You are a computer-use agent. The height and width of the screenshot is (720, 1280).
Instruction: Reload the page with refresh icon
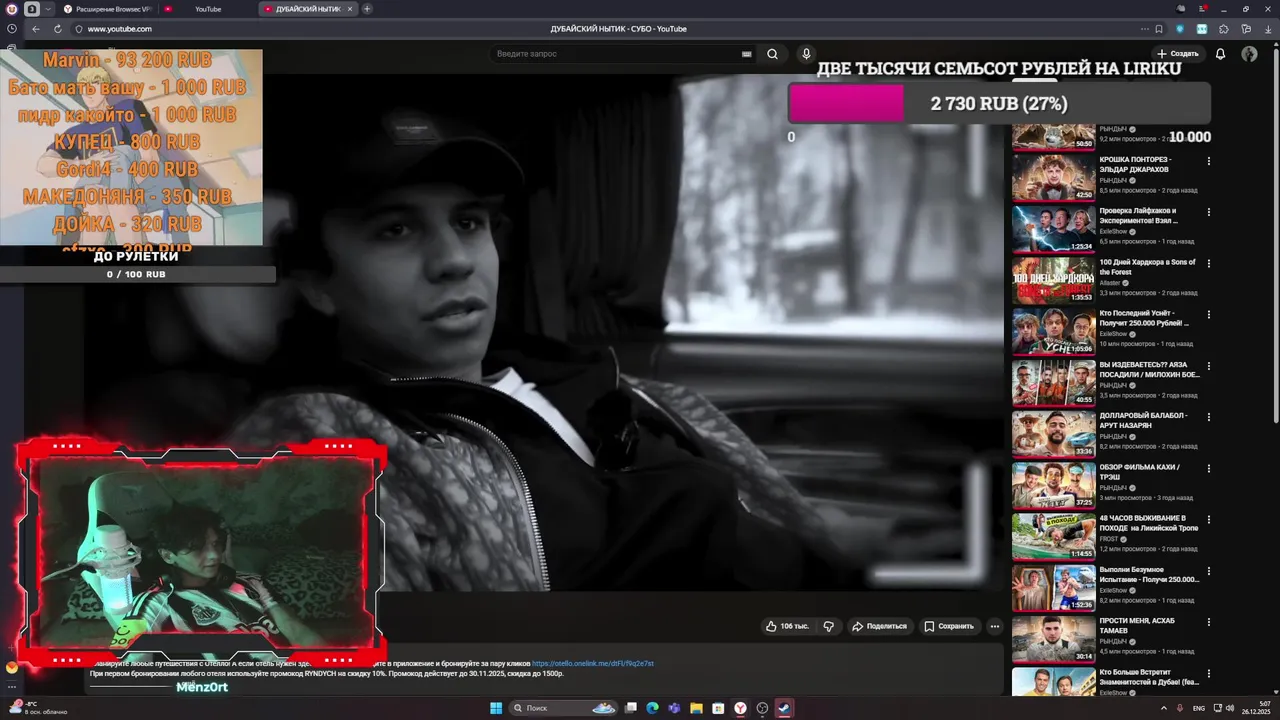point(58,29)
